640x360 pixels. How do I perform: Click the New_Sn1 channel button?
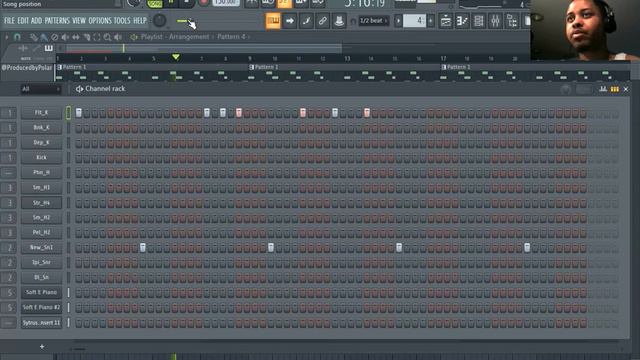(42, 247)
